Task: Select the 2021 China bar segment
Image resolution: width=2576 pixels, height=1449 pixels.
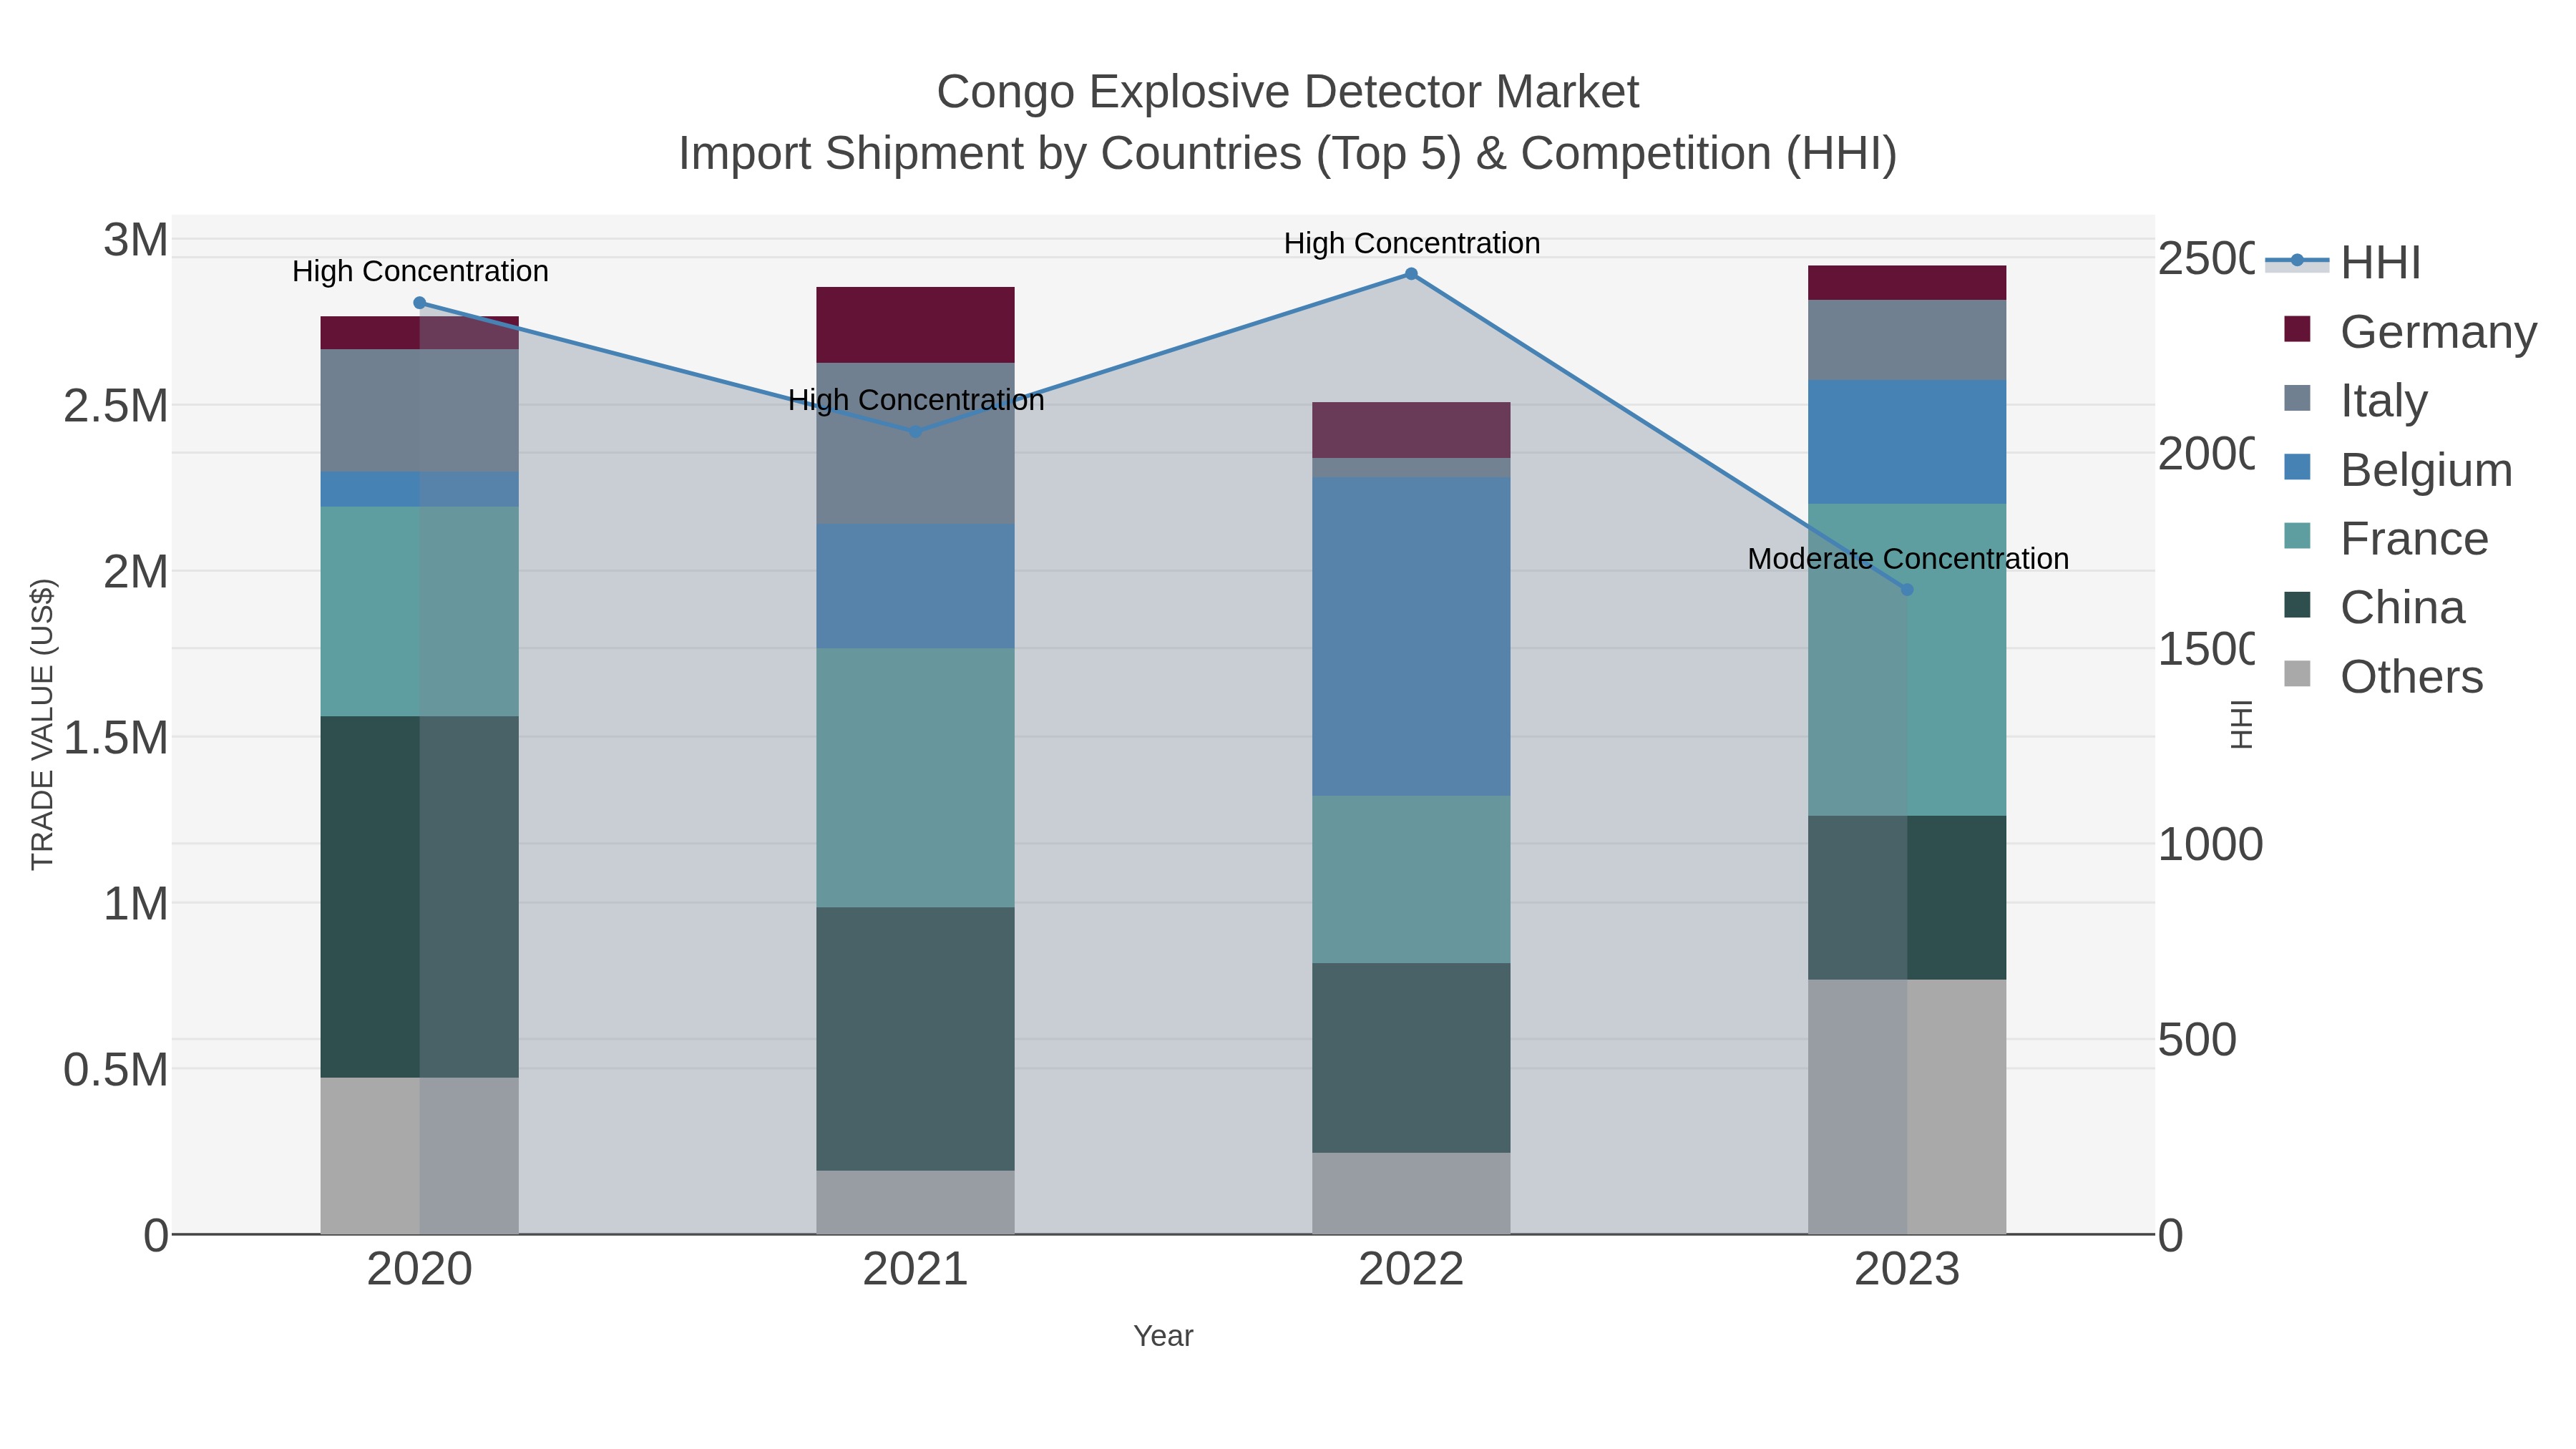Action: point(916,1039)
